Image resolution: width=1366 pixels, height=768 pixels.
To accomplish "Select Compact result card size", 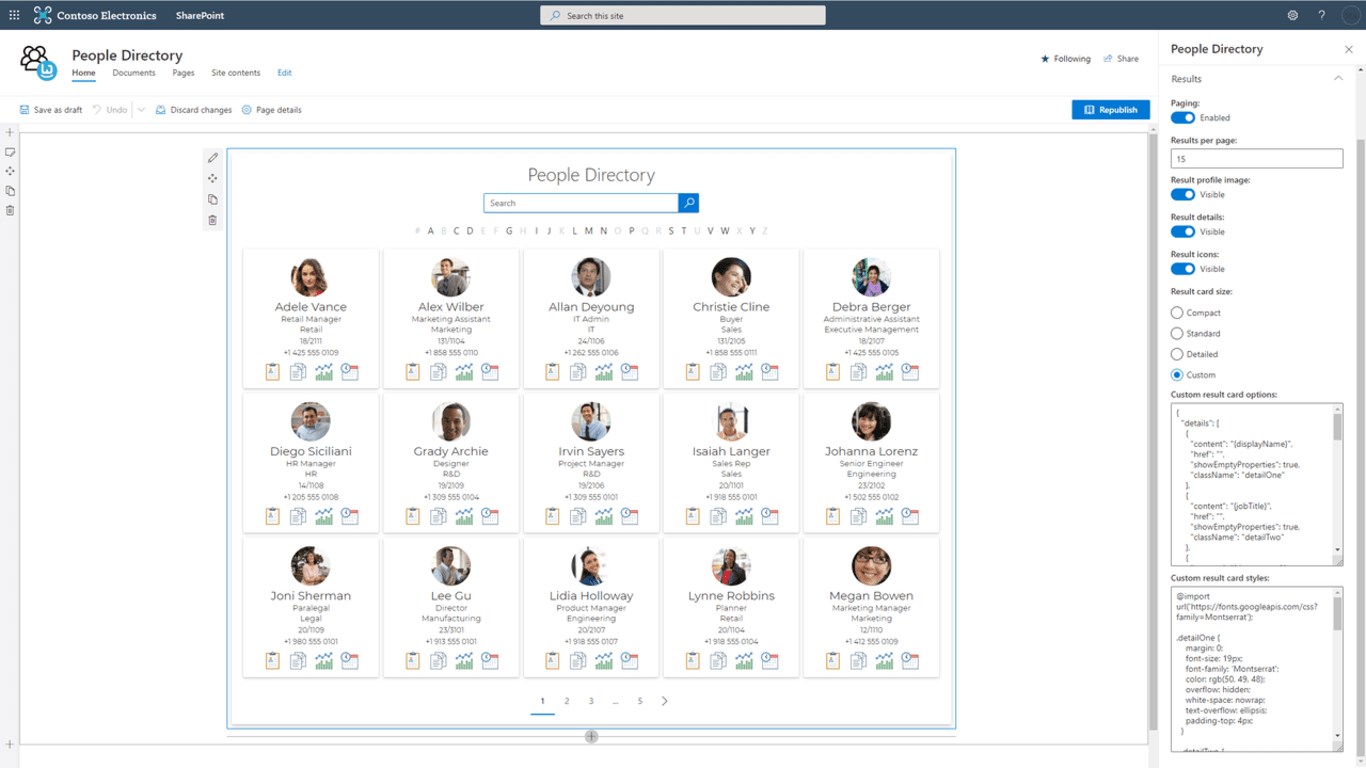I will 1177,313.
